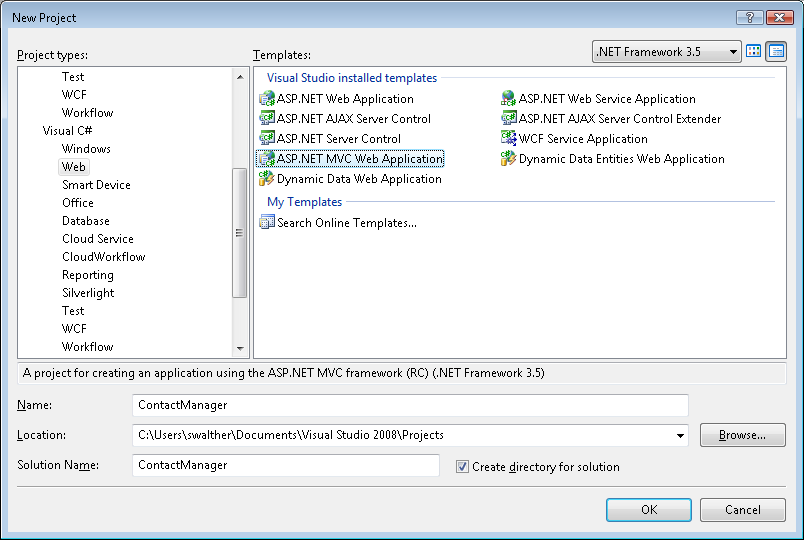
Task: Pick the WCF Service Application template icon
Action: coord(508,139)
